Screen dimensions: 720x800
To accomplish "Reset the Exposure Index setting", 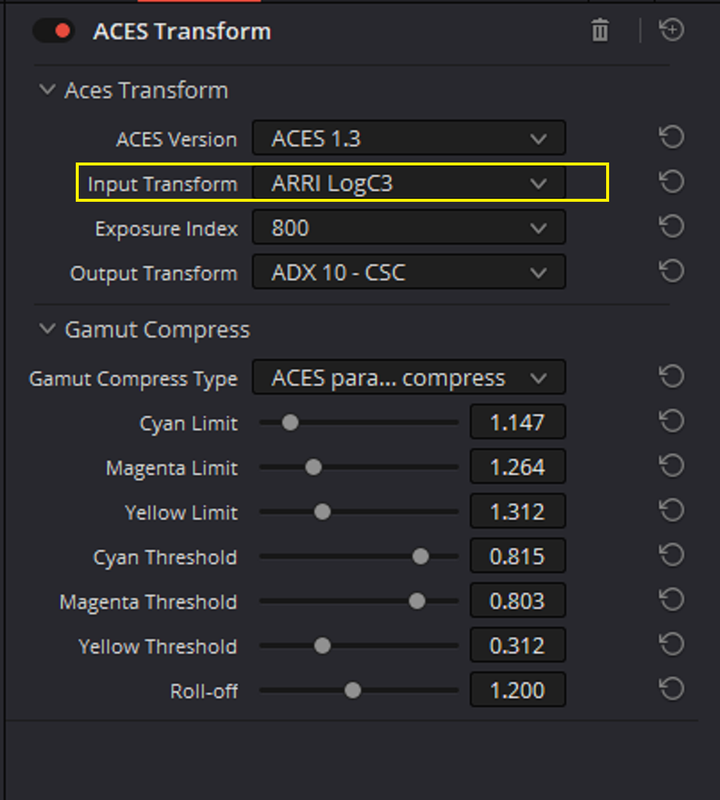I will click(x=672, y=226).
